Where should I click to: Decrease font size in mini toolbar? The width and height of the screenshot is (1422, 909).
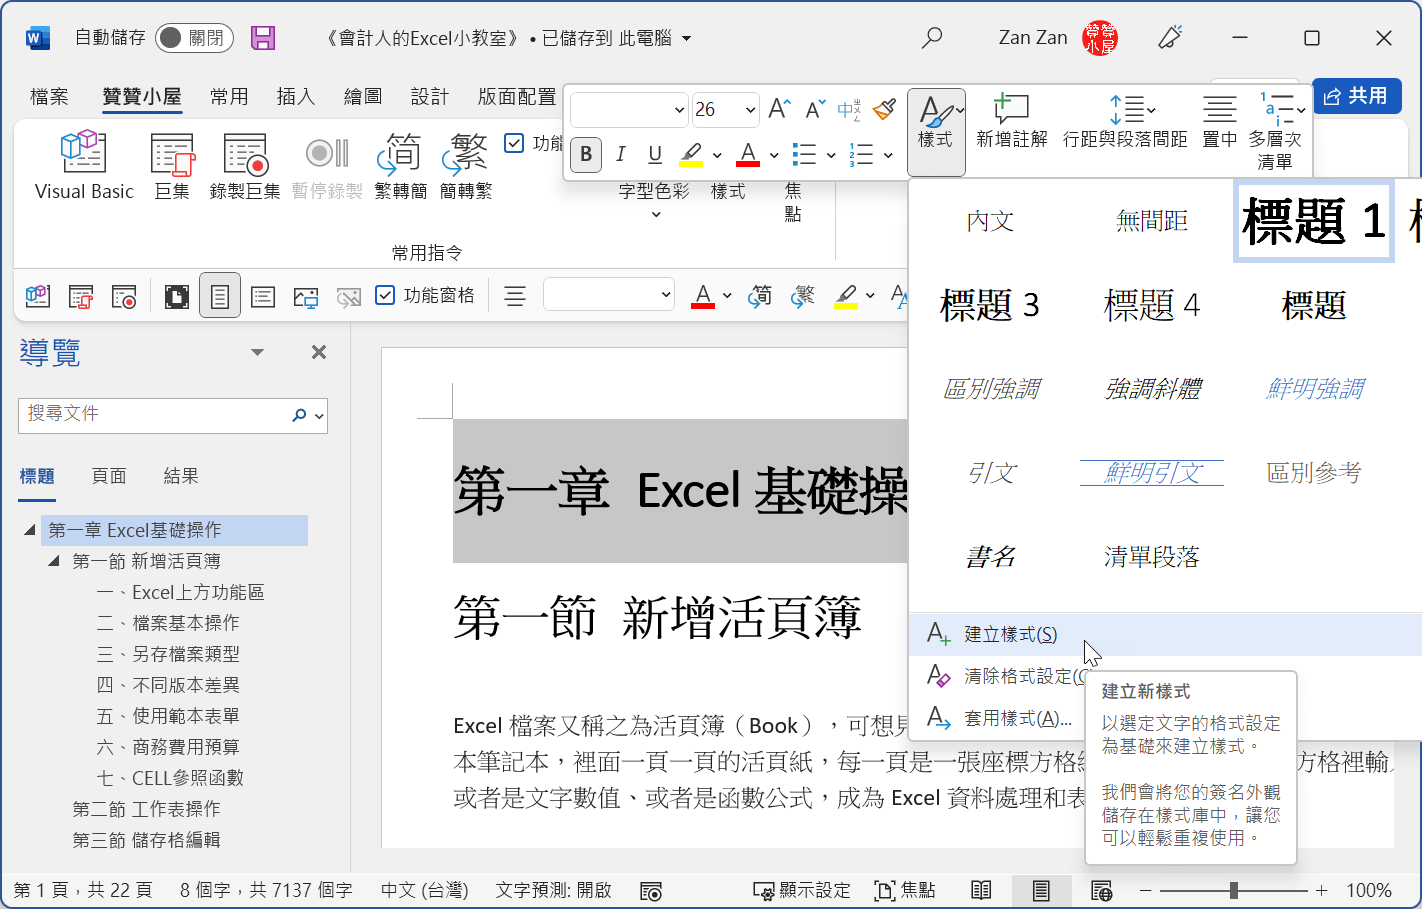(815, 109)
